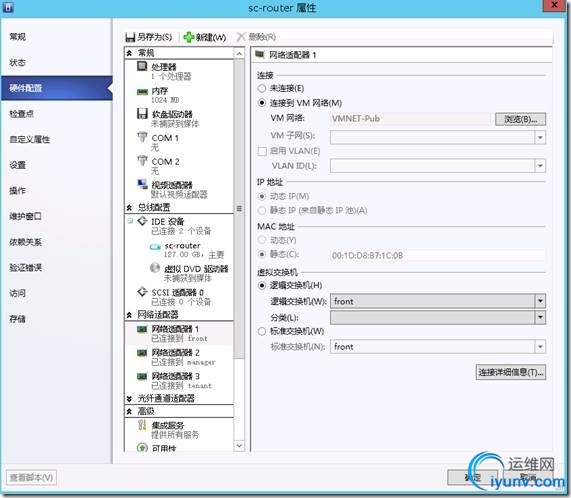The image size is (571, 498).
Task: Open the Dependencies (依赖关系) page
Action: [56, 242]
